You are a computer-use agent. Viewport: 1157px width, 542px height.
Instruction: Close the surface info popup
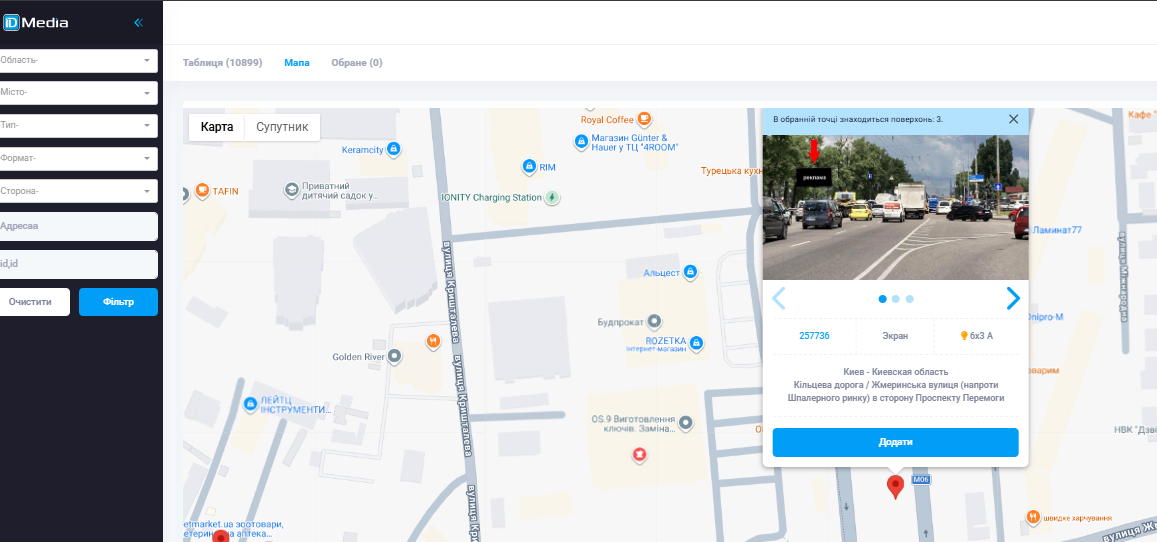click(x=1013, y=119)
